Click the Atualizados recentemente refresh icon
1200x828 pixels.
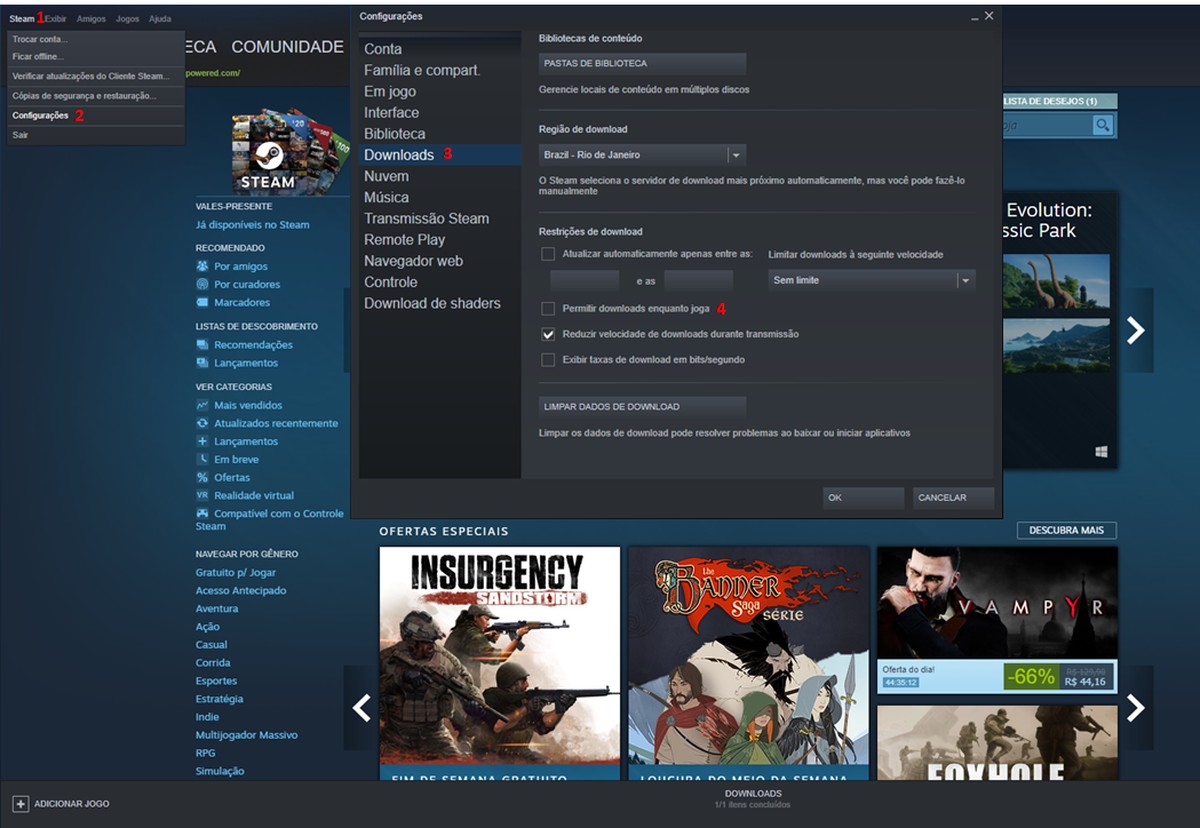[203, 423]
